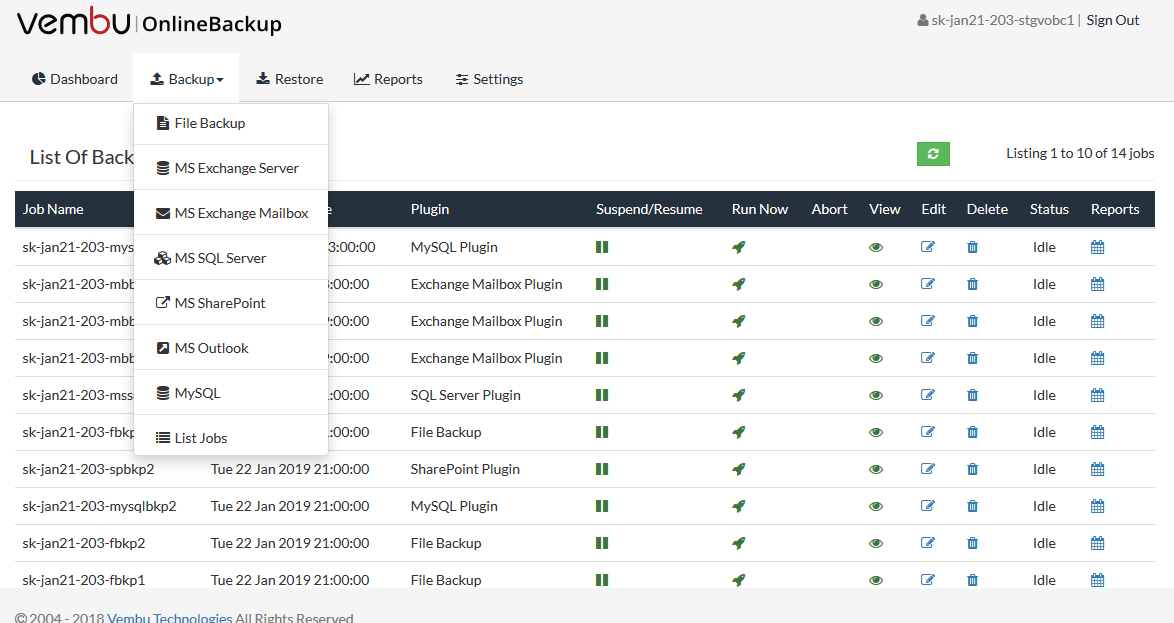The image size is (1174, 623).
Task: Choose MySQL from Backup menu
Action: point(231,393)
